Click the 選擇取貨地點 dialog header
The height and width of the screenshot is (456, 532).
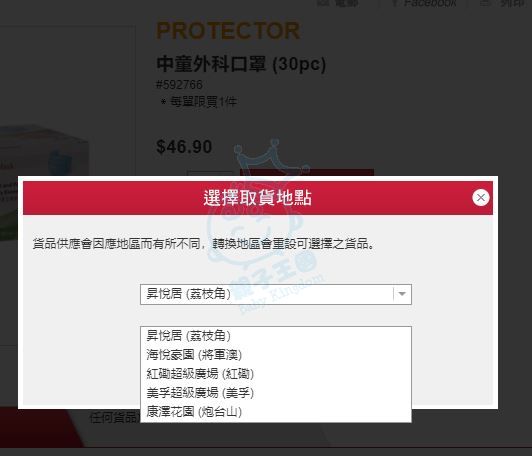[x=258, y=198]
